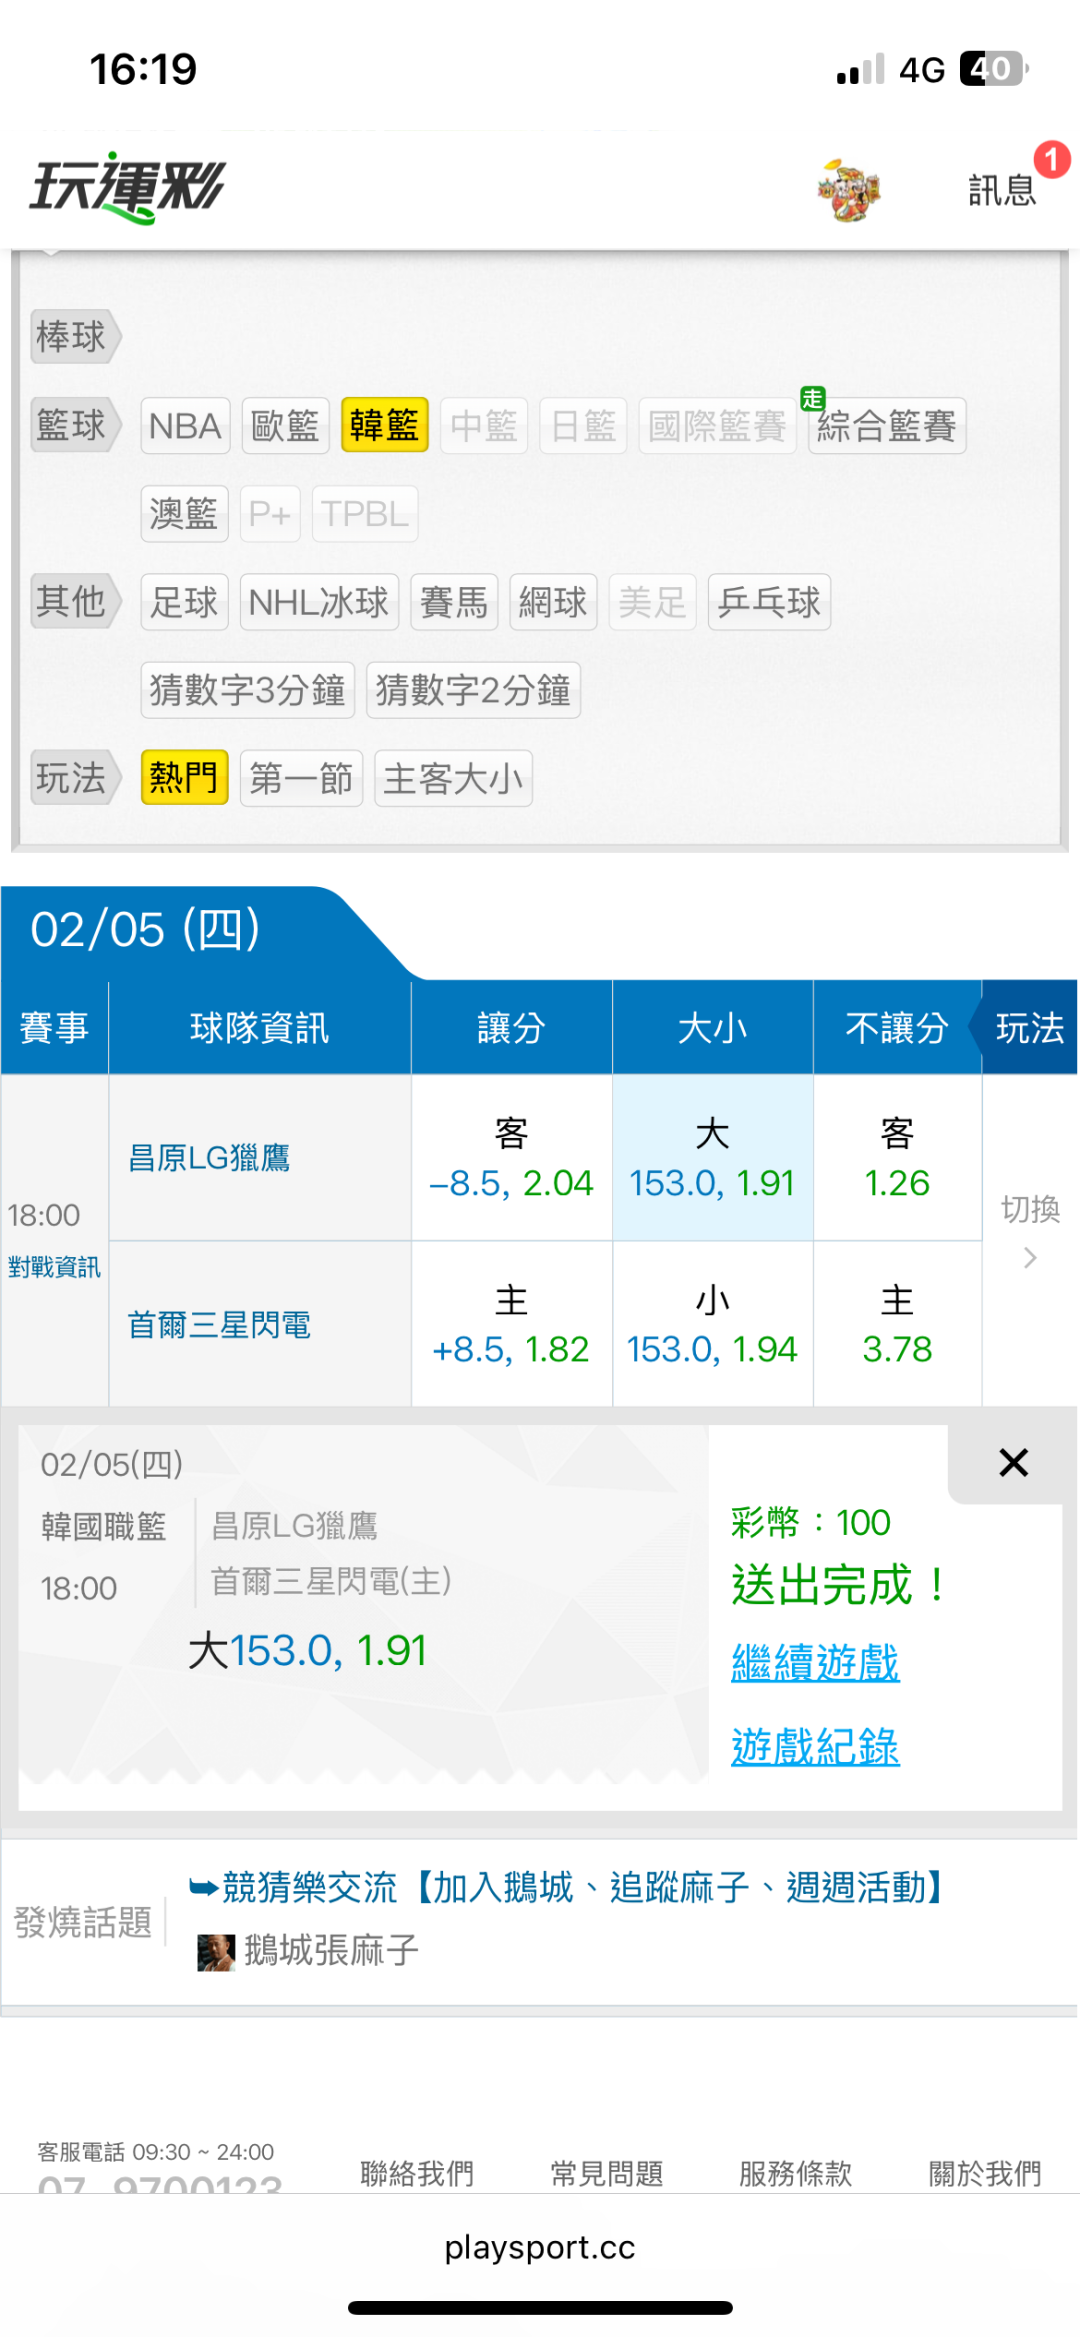Open 猜數字2分鐘 game

click(473, 690)
